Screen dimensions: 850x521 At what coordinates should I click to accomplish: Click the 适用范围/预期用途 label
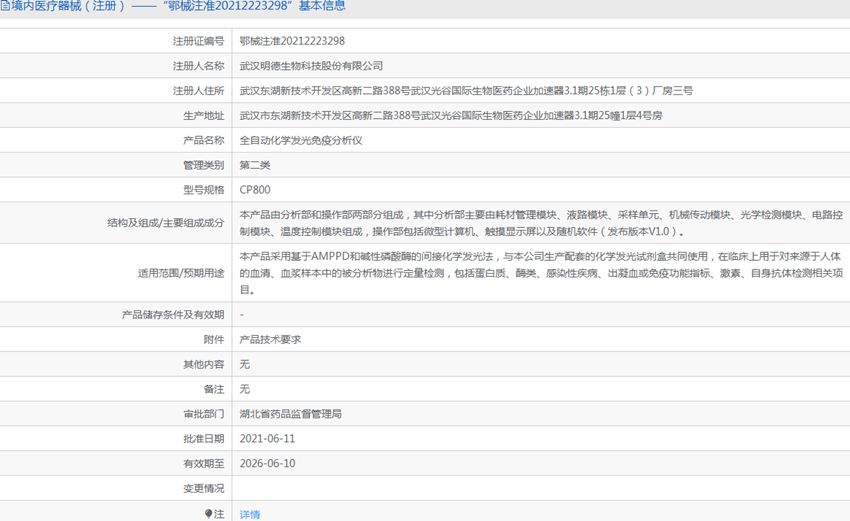click(x=181, y=273)
